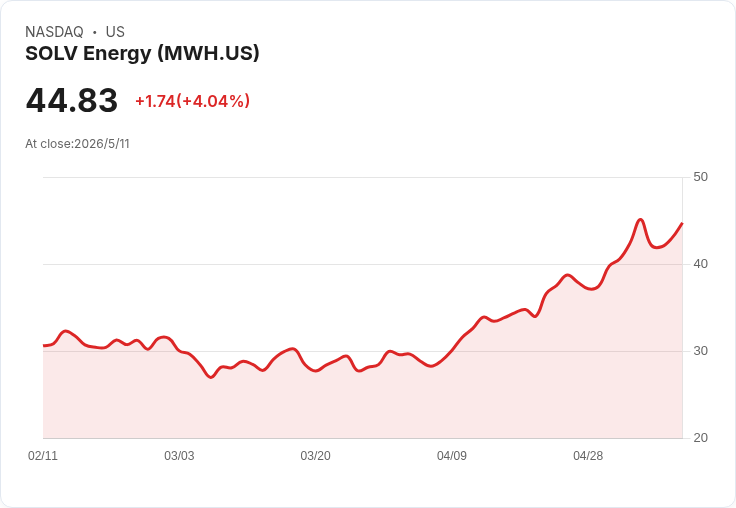The width and height of the screenshot is (736, 508).
Task: Click the 50 price axis label
Action: pos(700,177)
